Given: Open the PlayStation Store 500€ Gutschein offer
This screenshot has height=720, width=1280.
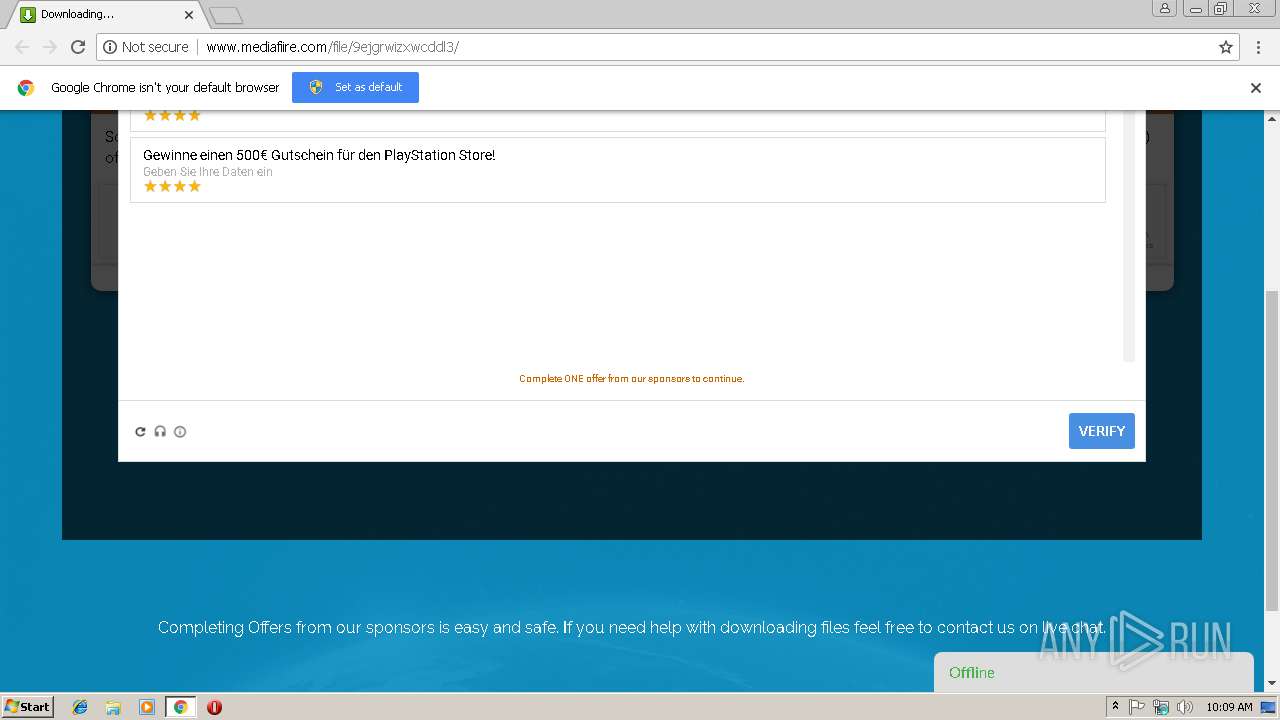Looking at the screenshot, I should pos(618,170).
